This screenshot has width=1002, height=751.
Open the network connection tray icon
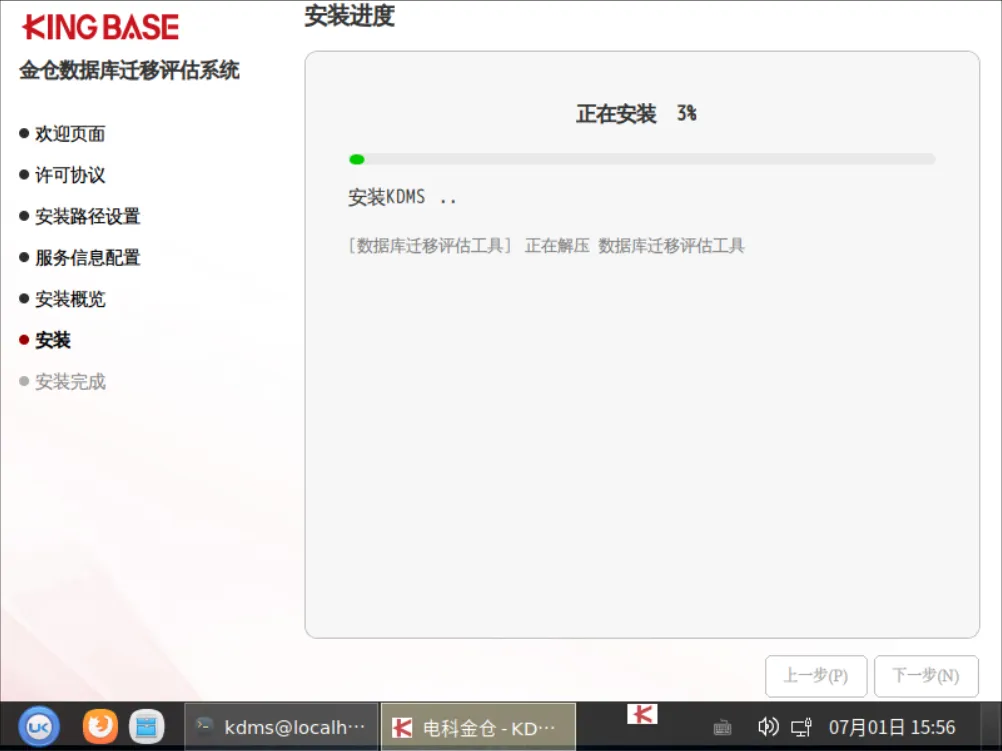point(801,727)
